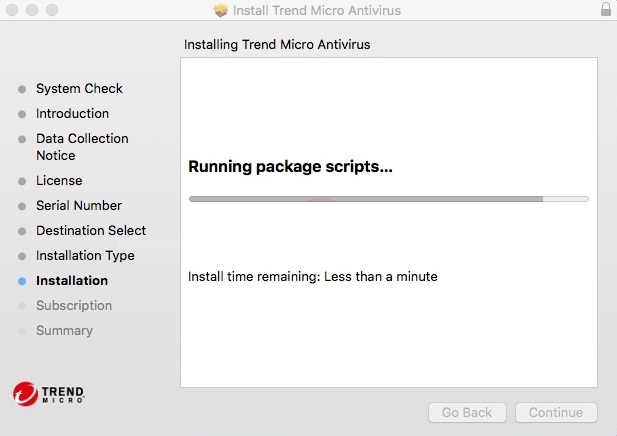Click the zoom window button
The image size is (617, 436).
pos(52,9)
